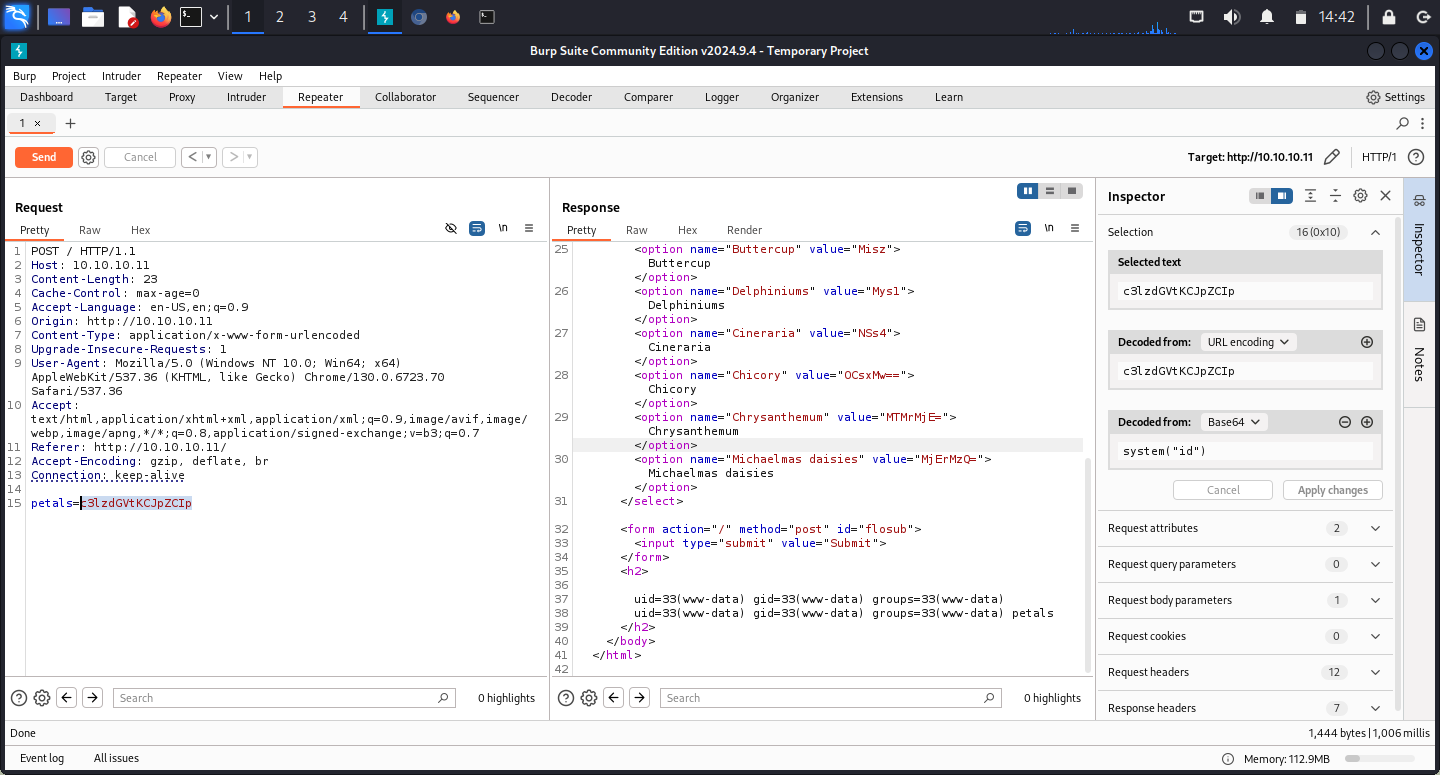
Task: Open HTTP/1 protocol selector
Action: click(x=1379, y=157)
